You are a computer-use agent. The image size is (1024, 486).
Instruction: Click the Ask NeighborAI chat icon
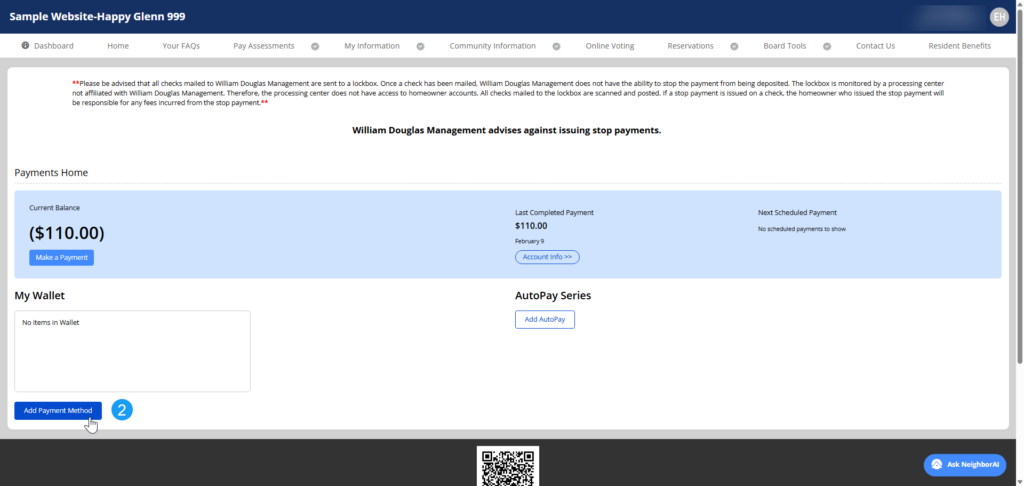click(936, 465)
